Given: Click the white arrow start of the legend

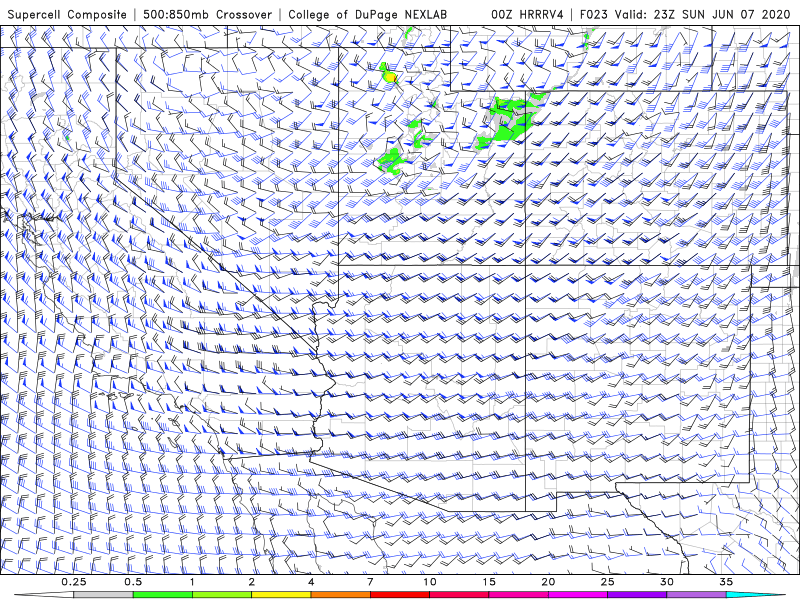Looking at the screenshot, I should [x=44, y=595].
